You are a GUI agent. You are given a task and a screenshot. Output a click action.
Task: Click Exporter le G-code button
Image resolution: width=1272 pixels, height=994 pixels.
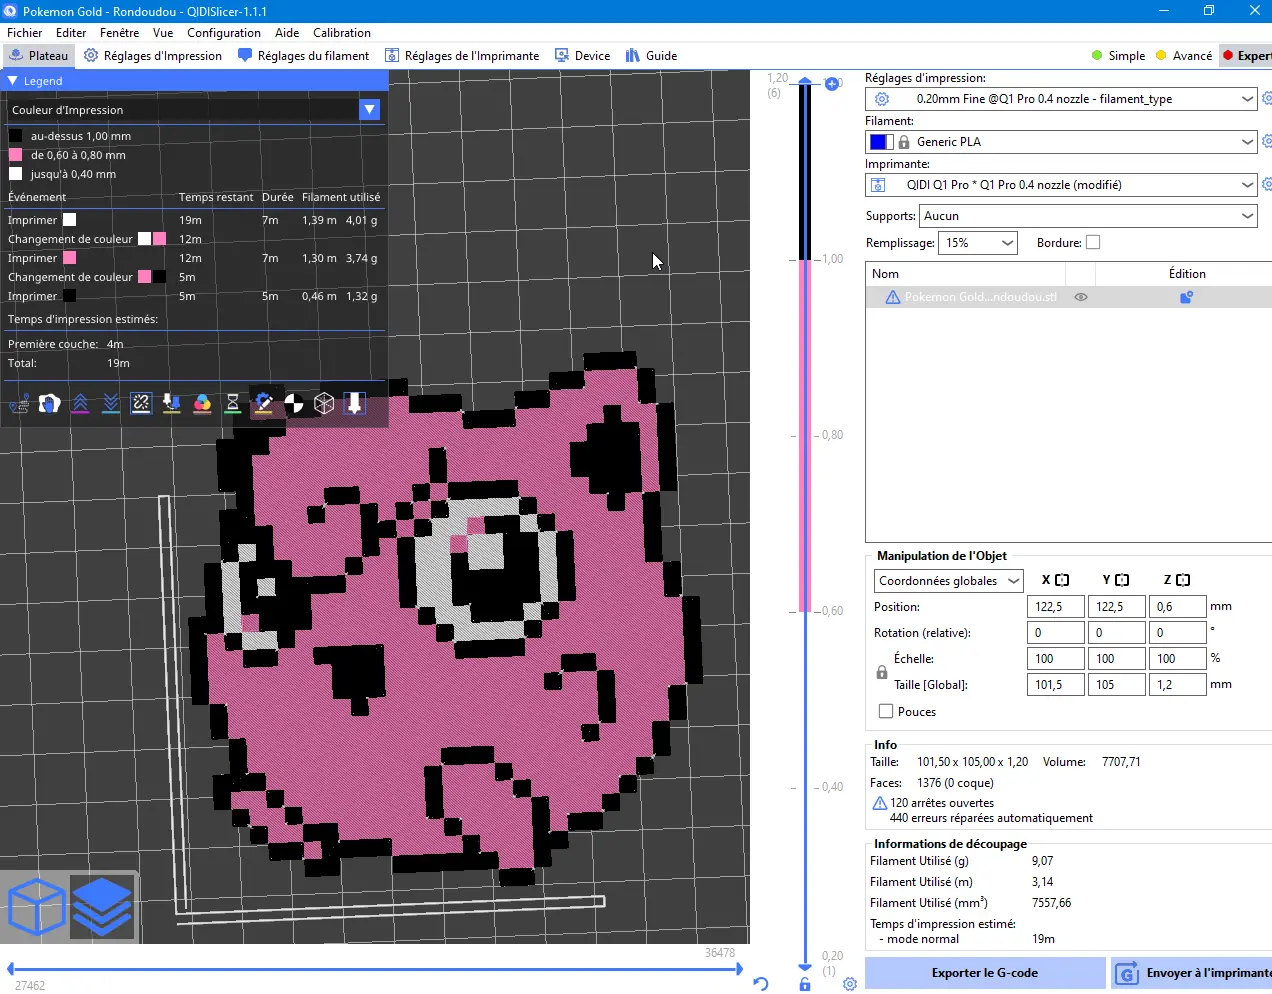tap(985, 973)
